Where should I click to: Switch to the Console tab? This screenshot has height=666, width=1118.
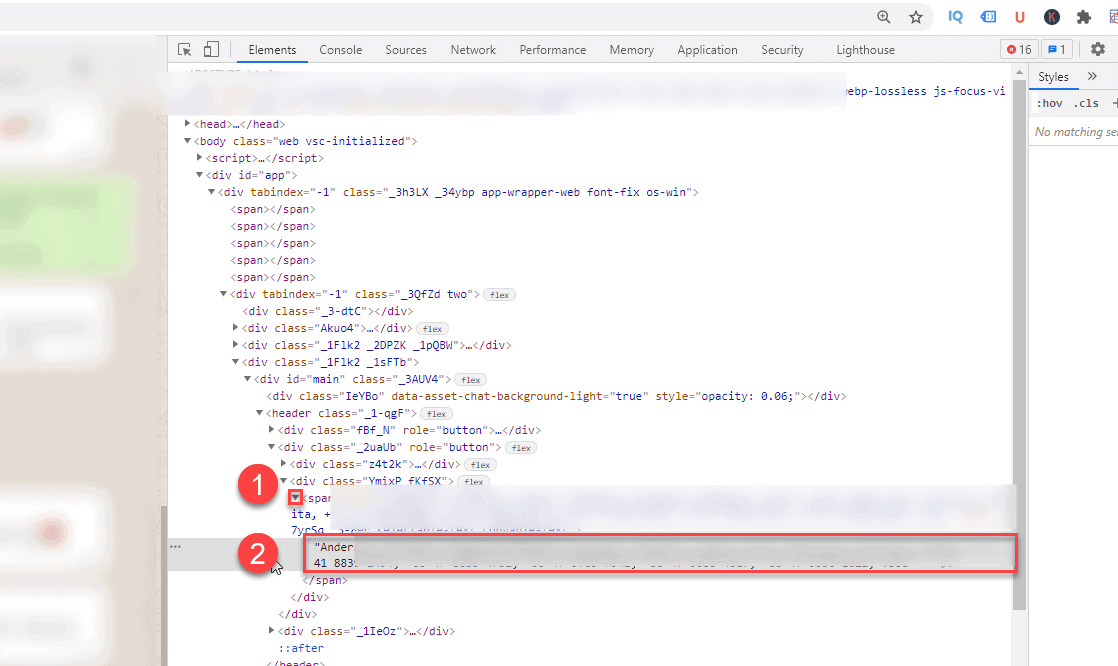[x=341, y=50]
